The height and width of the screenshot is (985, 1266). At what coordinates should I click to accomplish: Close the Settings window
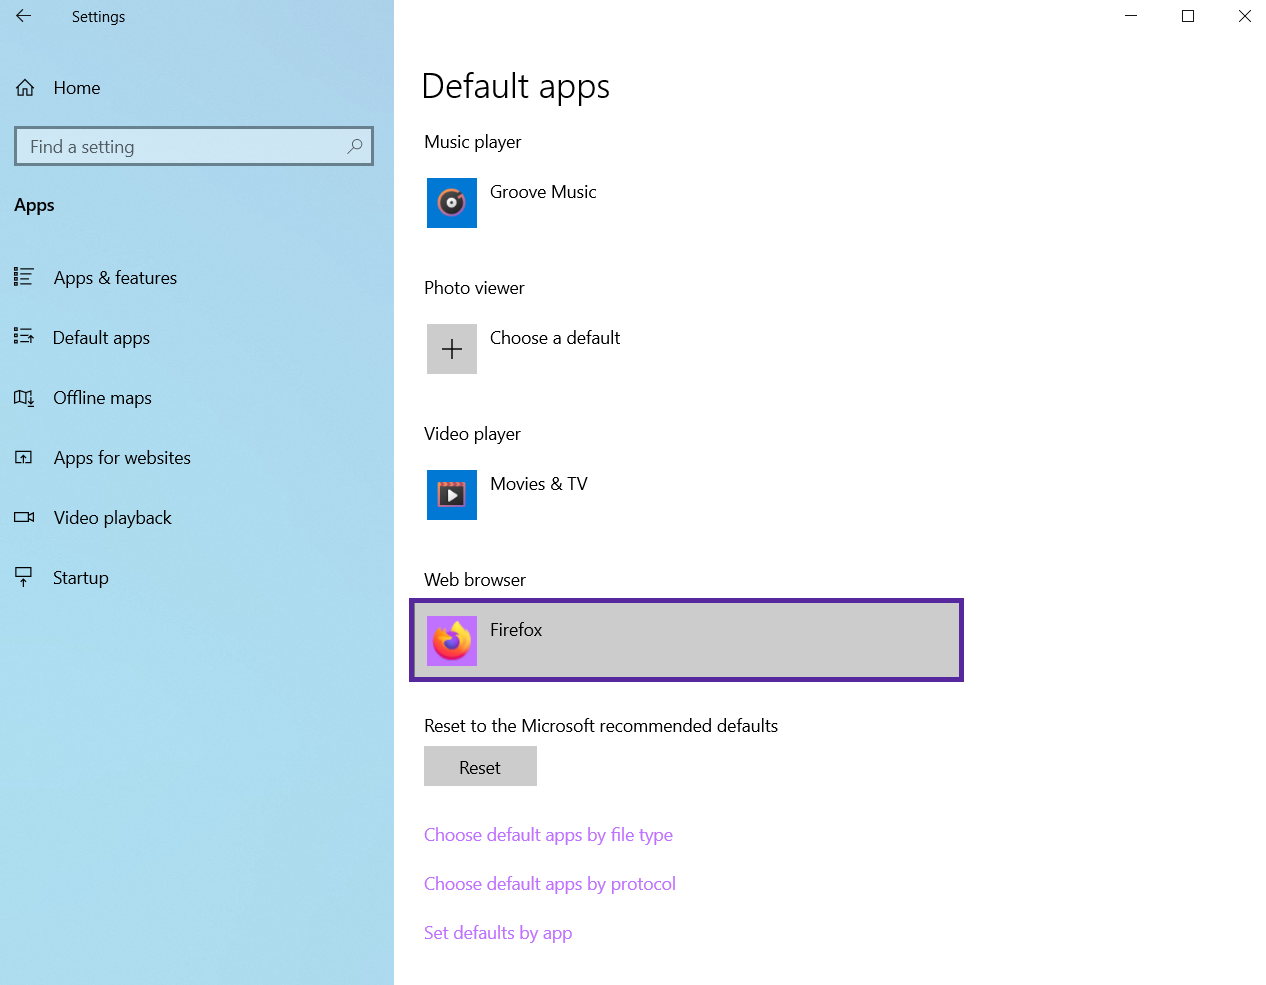1244,16
